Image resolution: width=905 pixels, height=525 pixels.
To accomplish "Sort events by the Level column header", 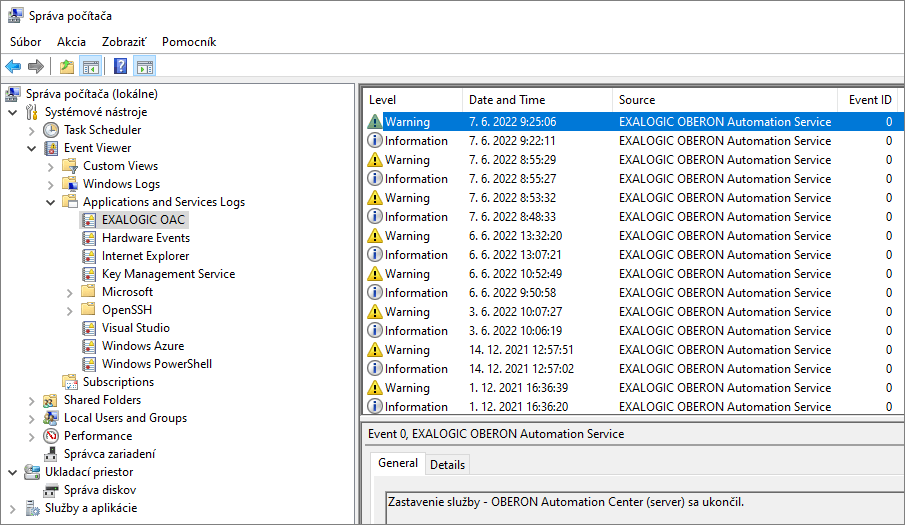I will 383,100.
